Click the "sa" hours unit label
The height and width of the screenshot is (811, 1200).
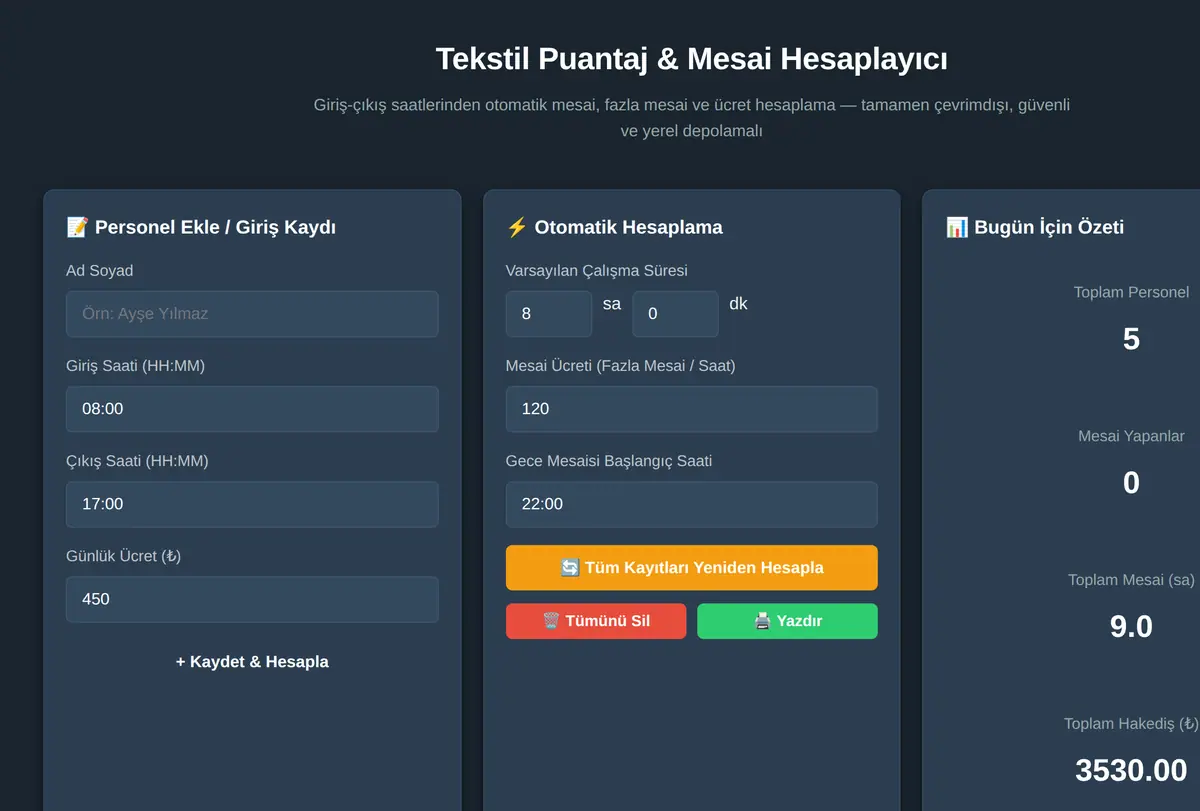[x=612, y=304]
